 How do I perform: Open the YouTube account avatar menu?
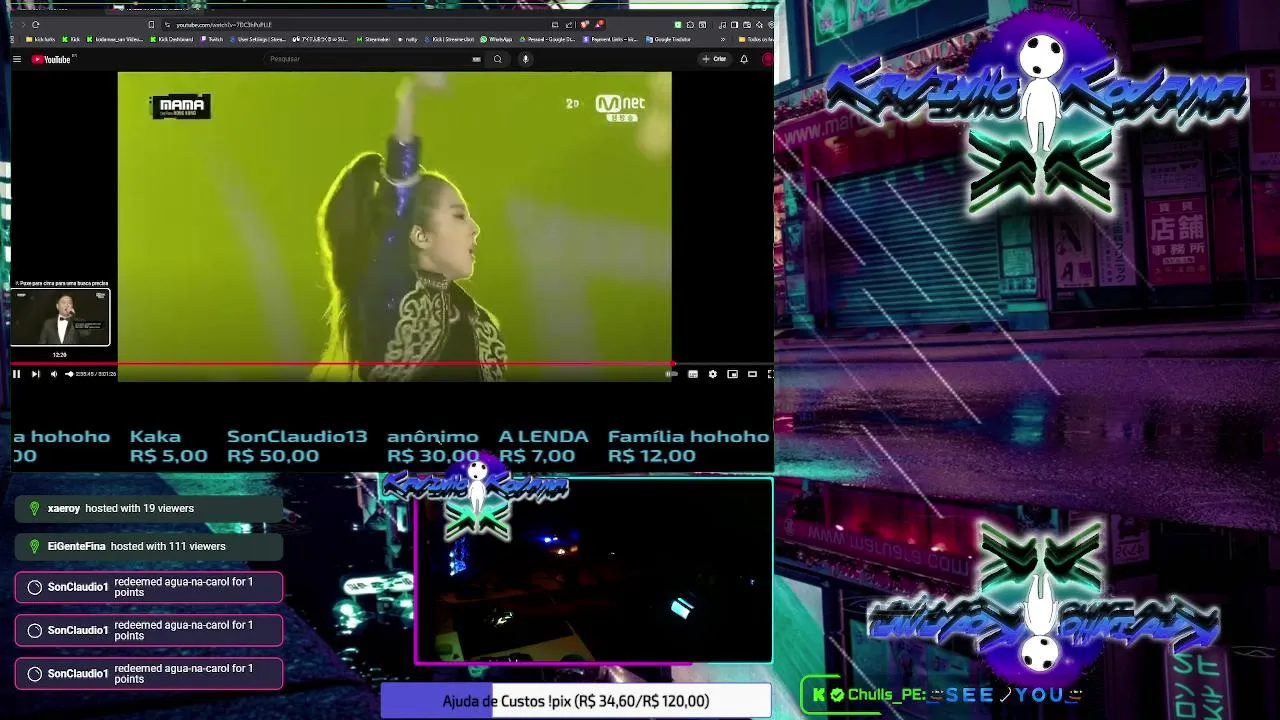pyautogui.click(x=768, y=59)
